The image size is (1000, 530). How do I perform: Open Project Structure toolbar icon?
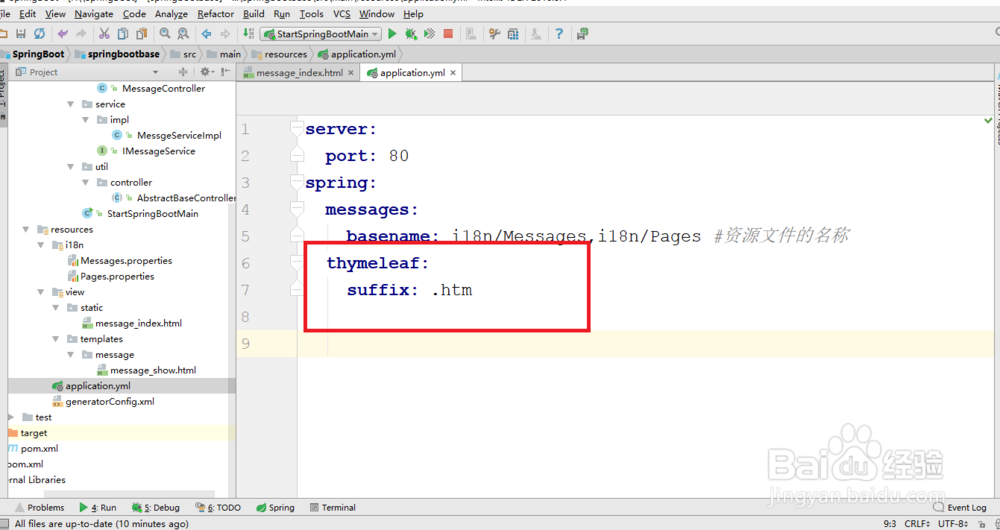pyautogui.click(x=513, y=34)
